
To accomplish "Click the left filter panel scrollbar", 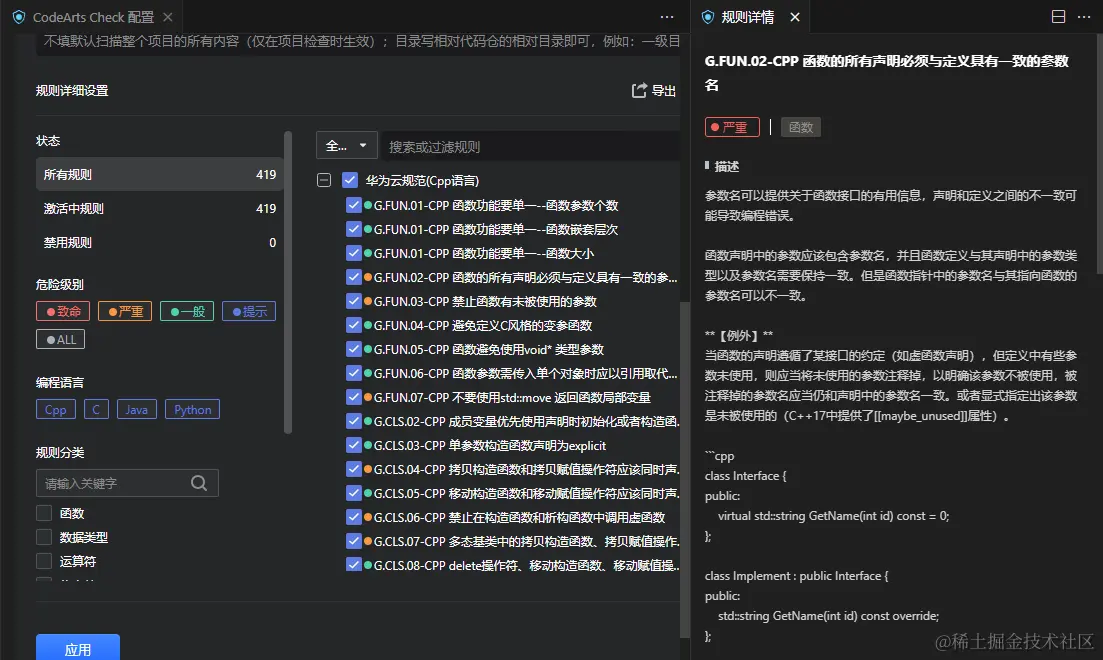I will 288,281.
